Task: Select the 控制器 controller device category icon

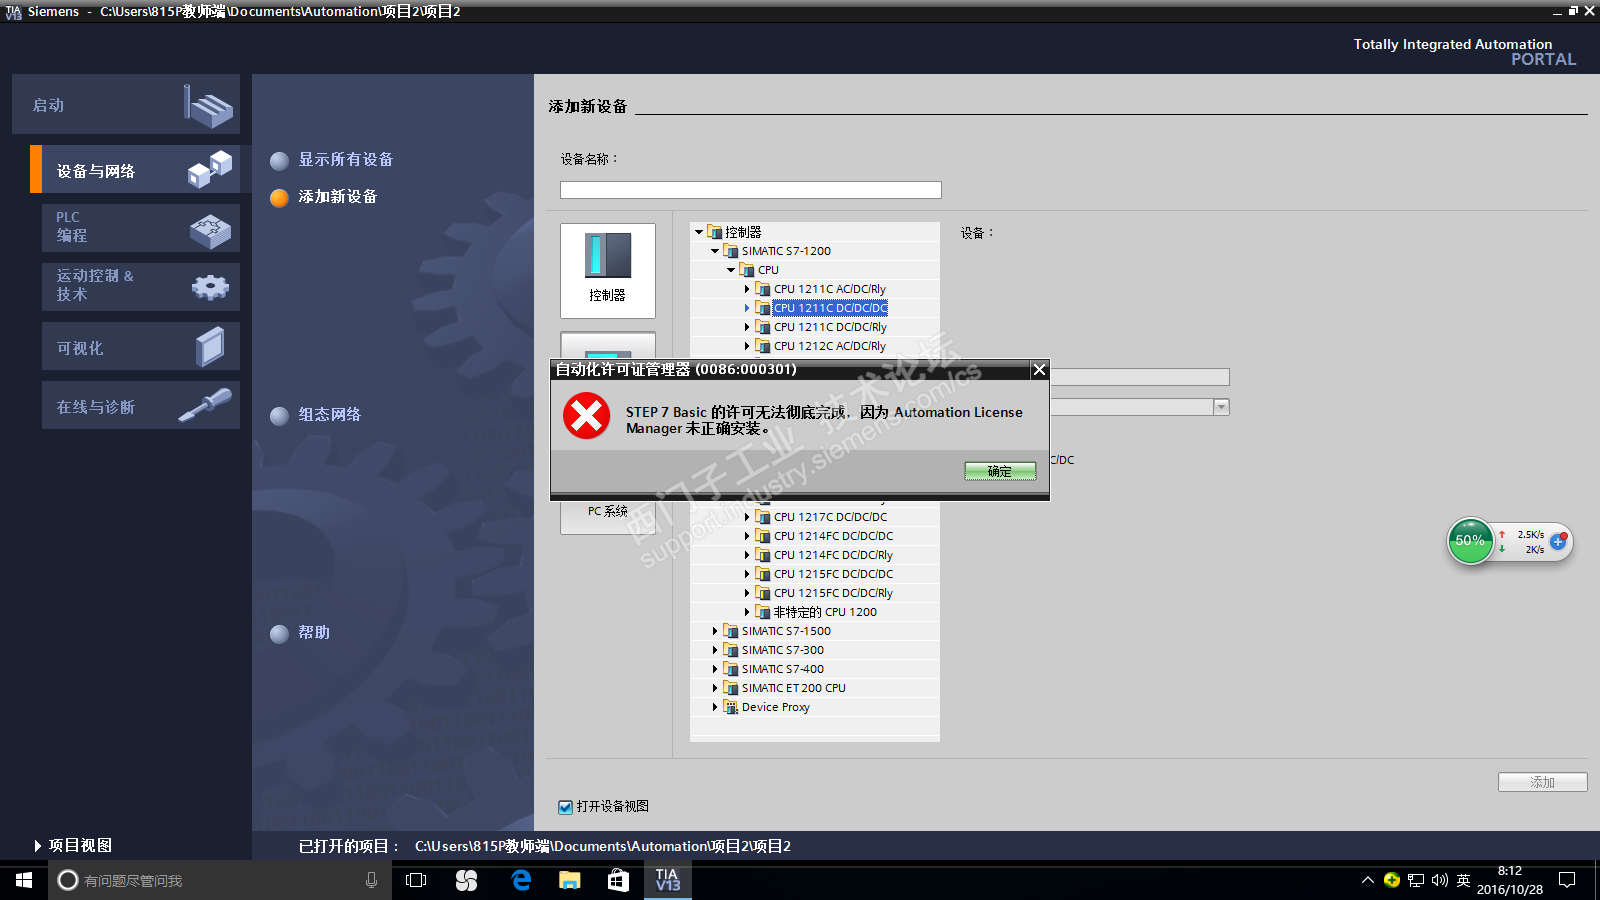Action: click(x=608, y=270)
